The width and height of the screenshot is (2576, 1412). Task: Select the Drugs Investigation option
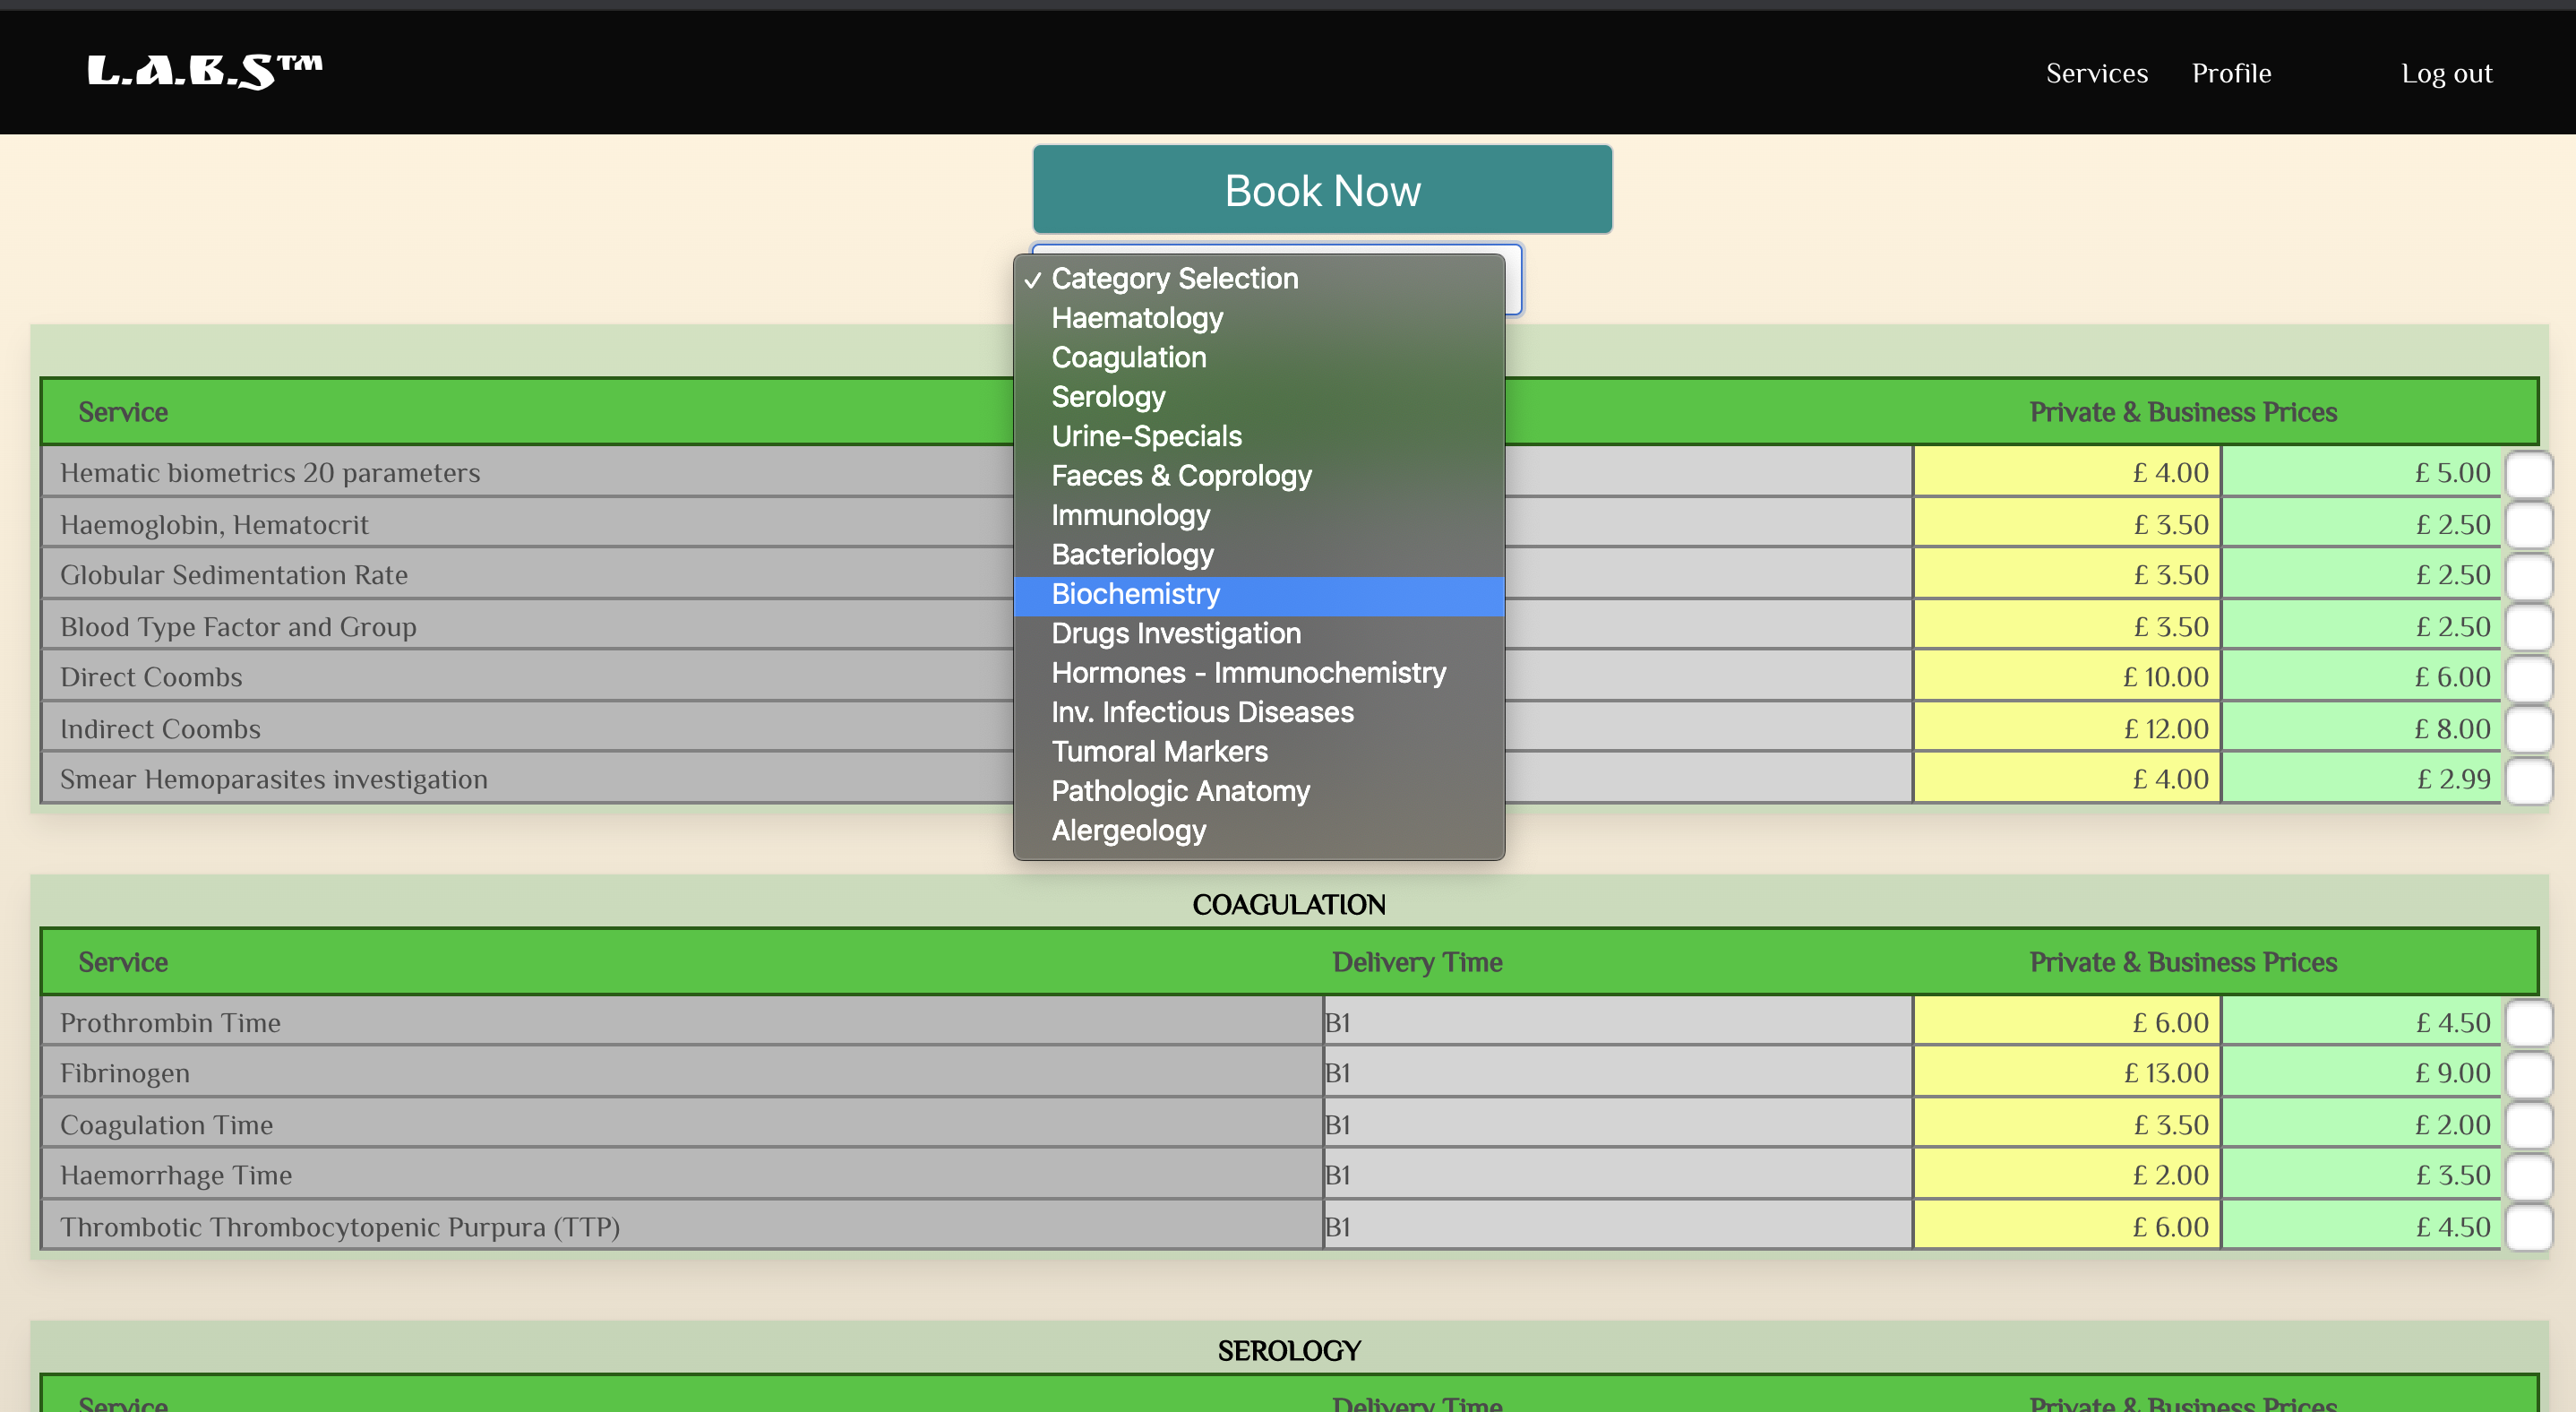point(1175,633)
